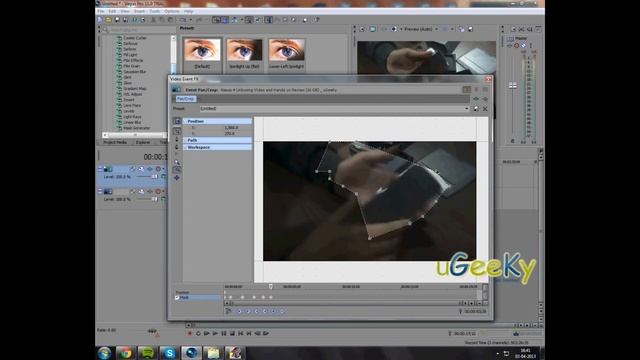Go to next keyframe in Pan/Crop

[x=256, y=311]
